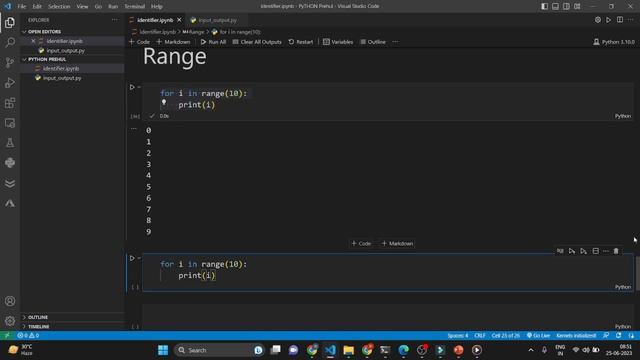Open run options dropdown beside second cell
This screenshot has height=360, width=640.
point(139,258)
